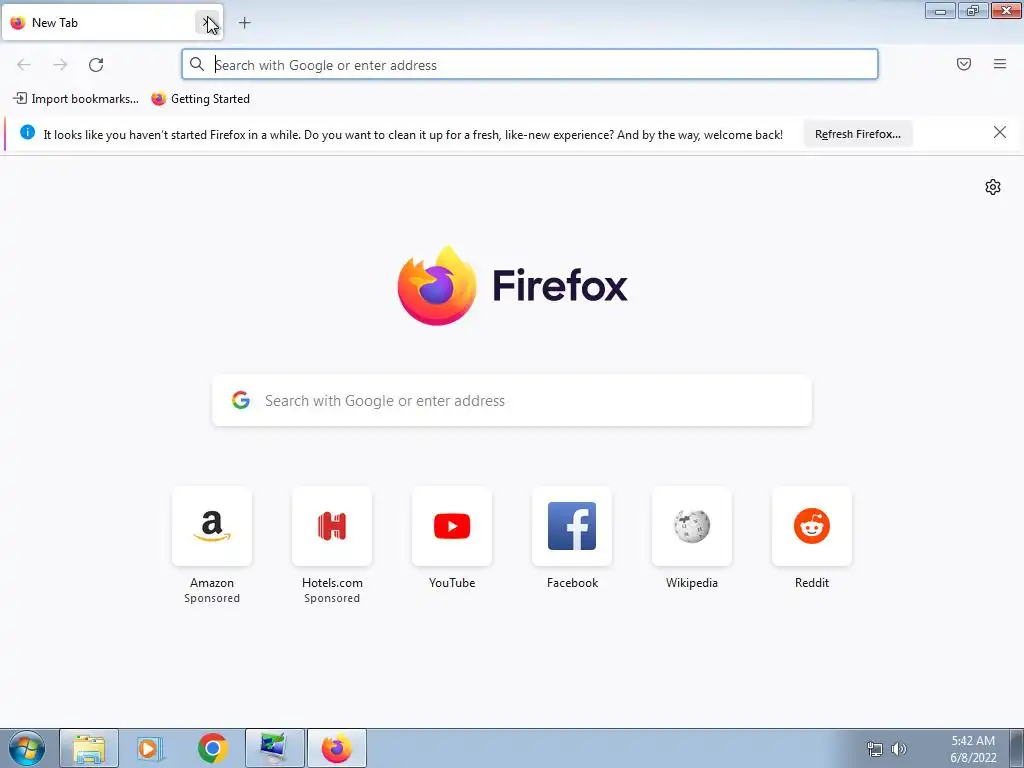Click Import bookmarks in bookmarks toolbar
Image resolution: width=1024 pixels, height=768 pixels.
pos(76,99)
